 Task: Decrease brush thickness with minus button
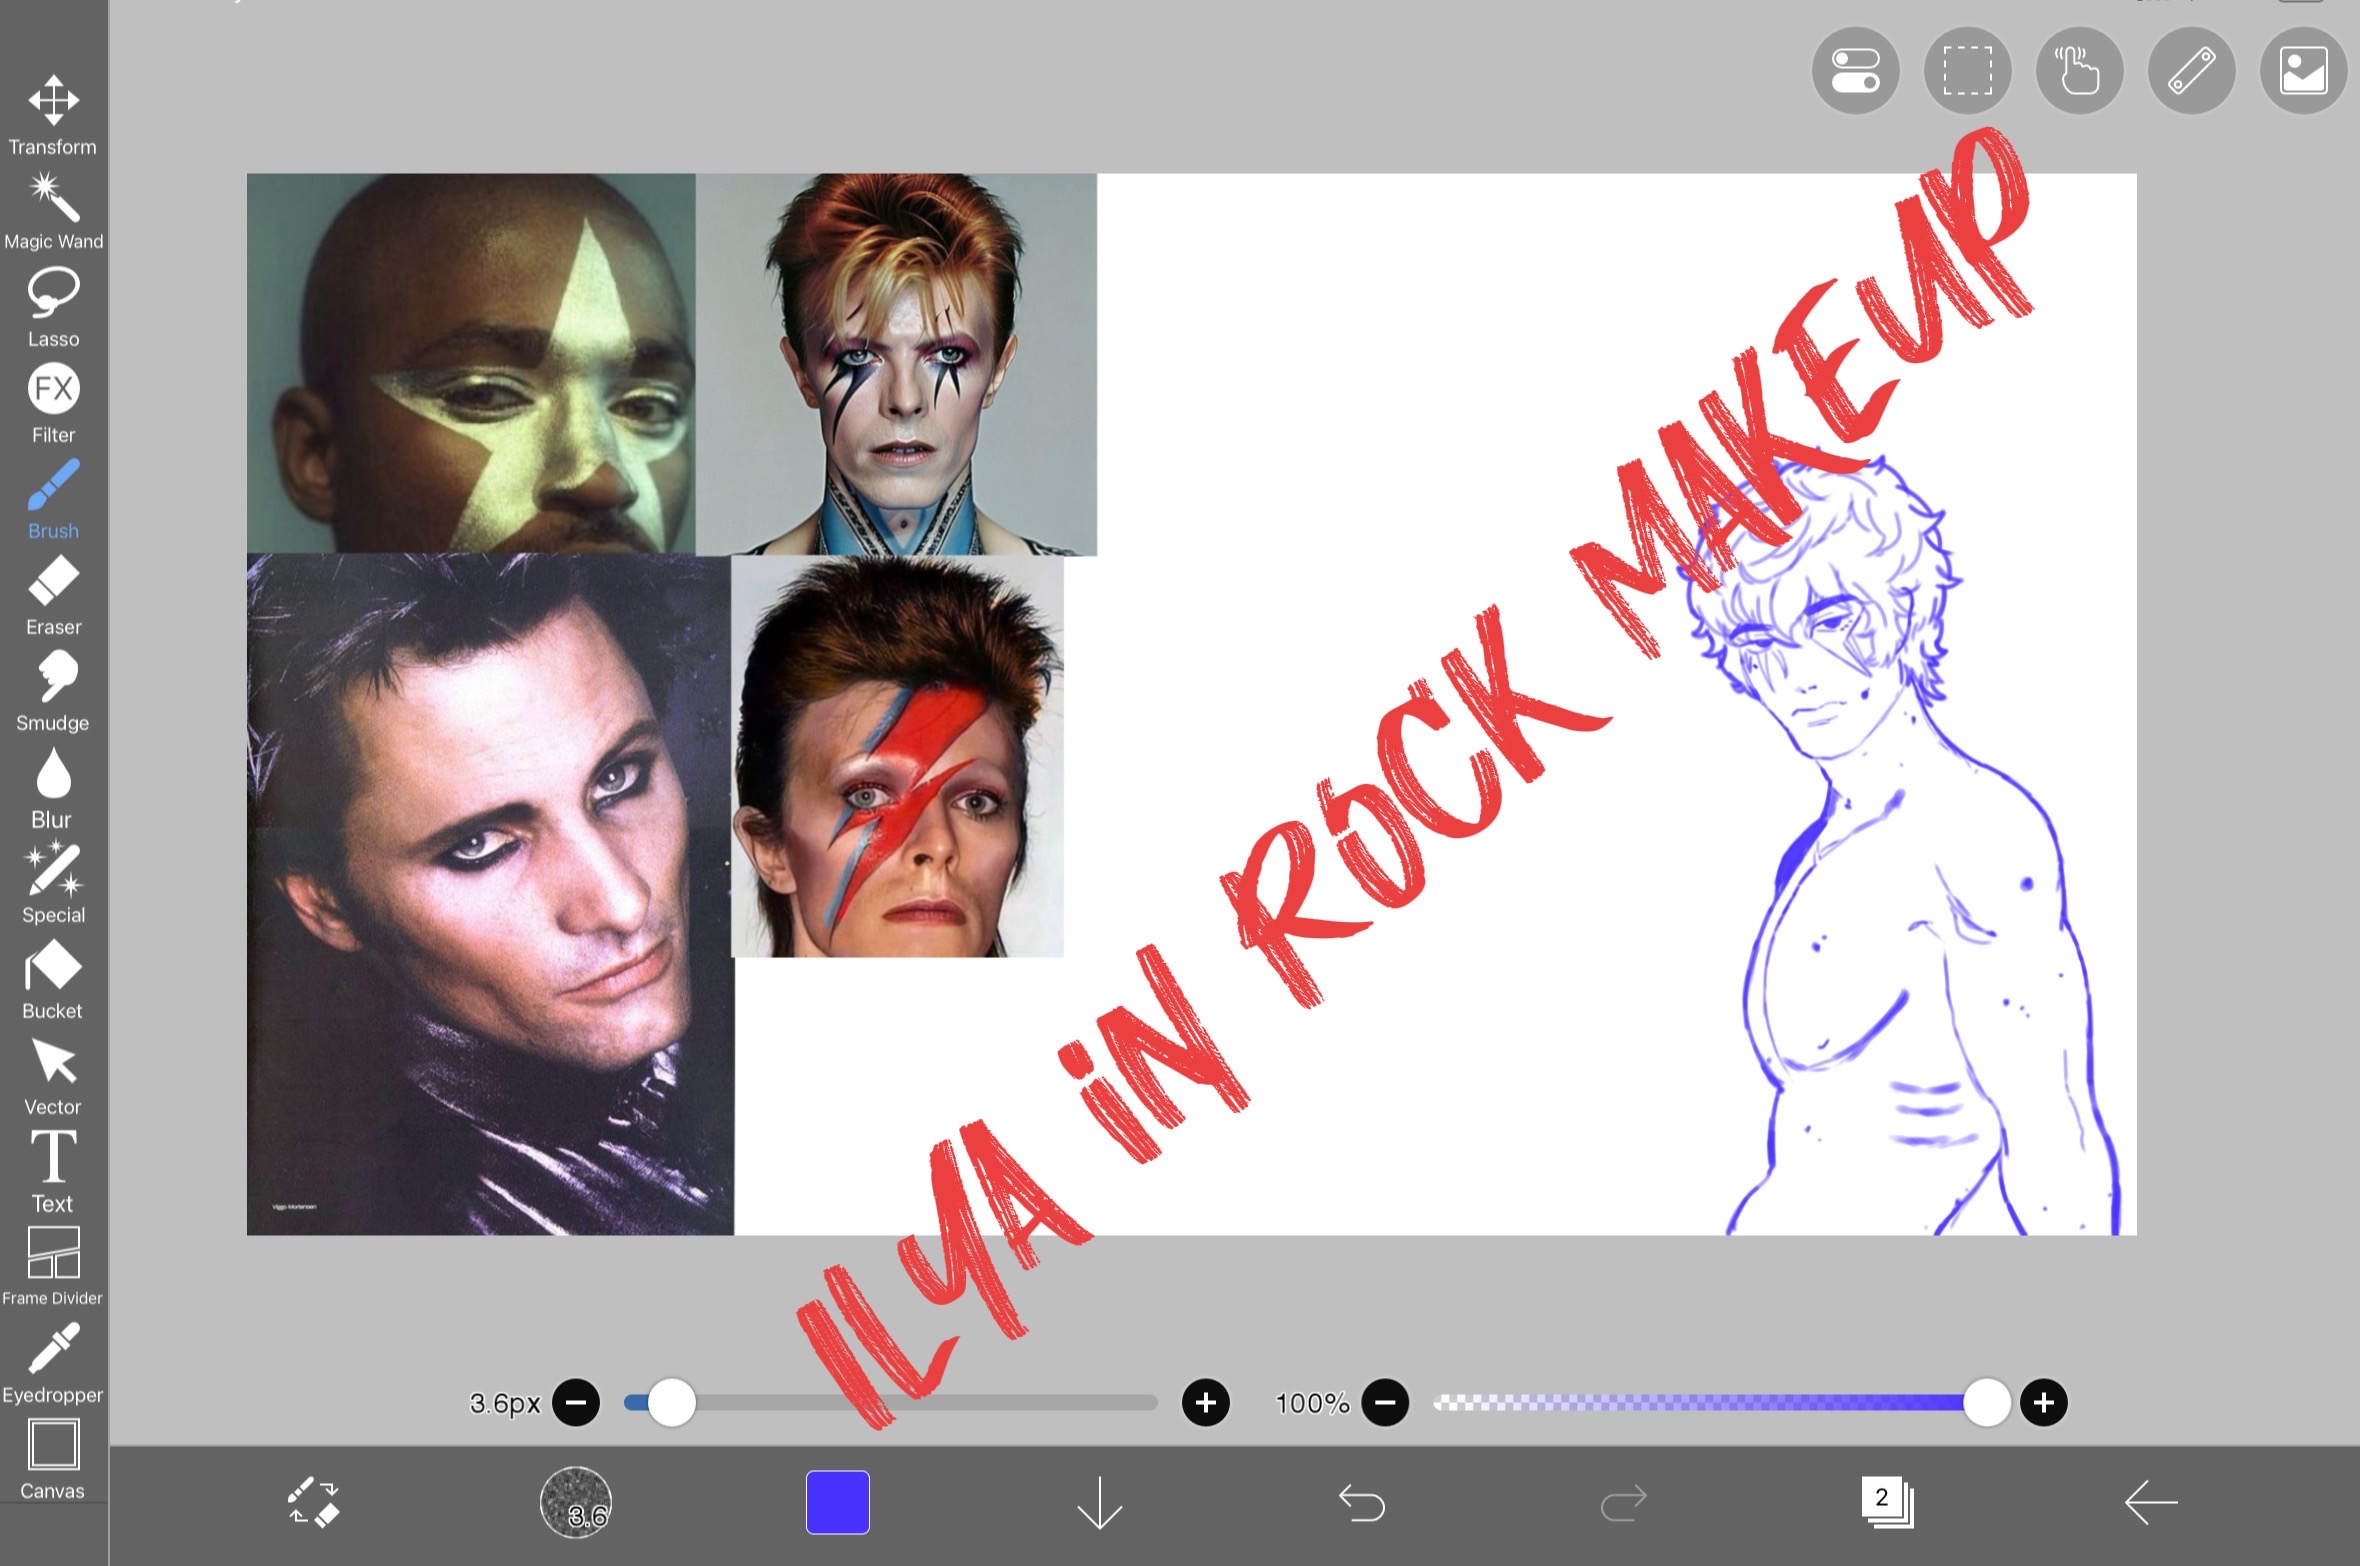[576, 1403]
